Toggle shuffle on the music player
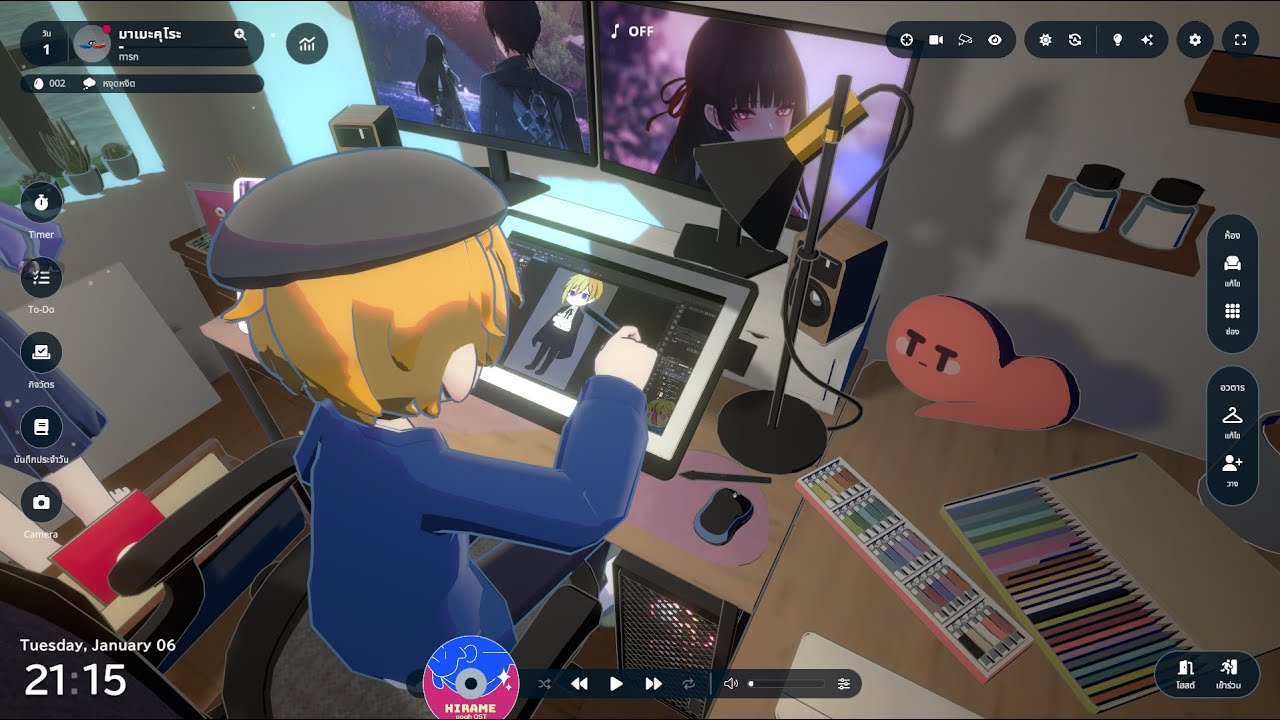This screenshot has height=720, width=1280. pyautogui.click(x=544, y=684)
